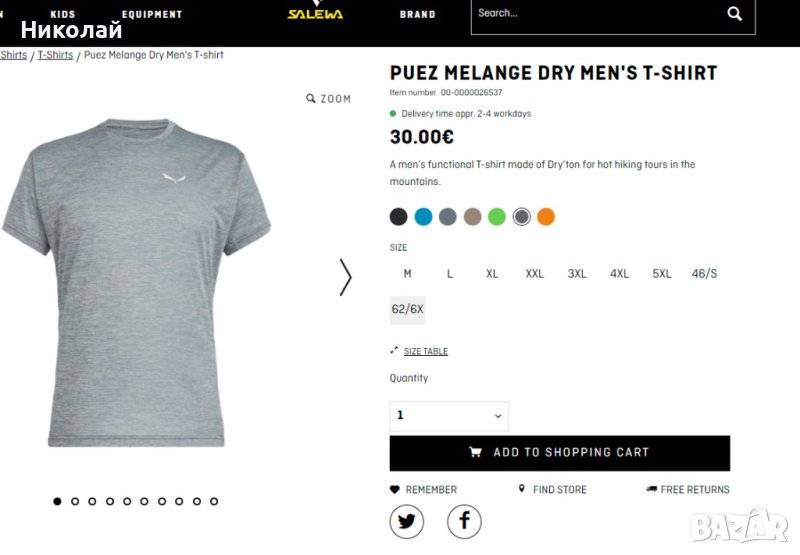800x555 pixels.
Task: Open the Equipment menu
Action: [152, 15]
